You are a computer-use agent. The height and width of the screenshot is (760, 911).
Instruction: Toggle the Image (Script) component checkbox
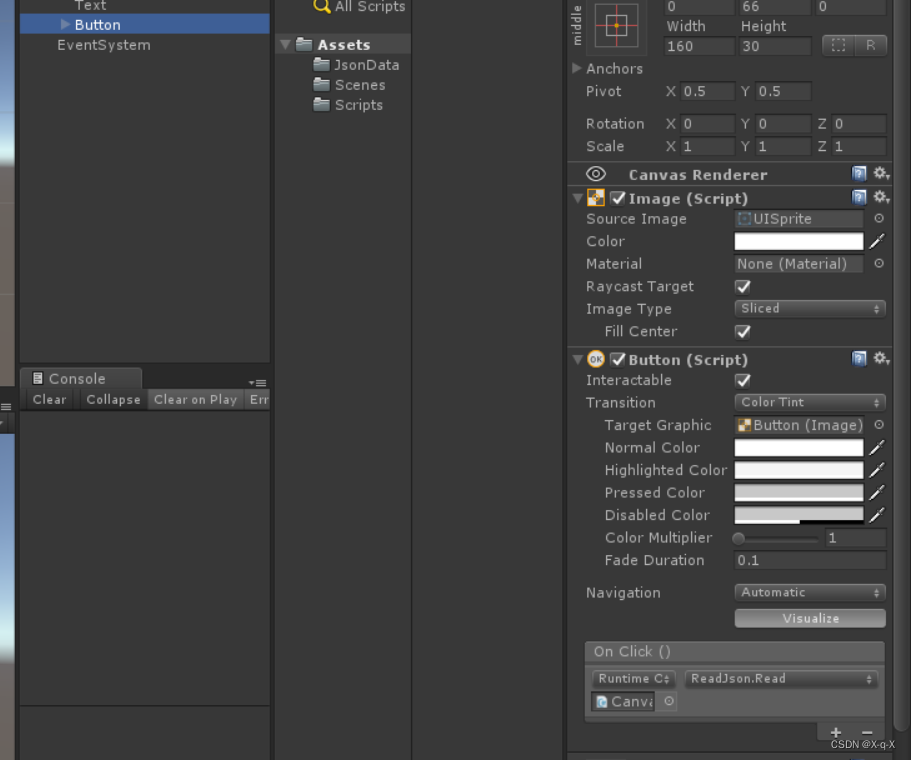(x=618, y=198)
